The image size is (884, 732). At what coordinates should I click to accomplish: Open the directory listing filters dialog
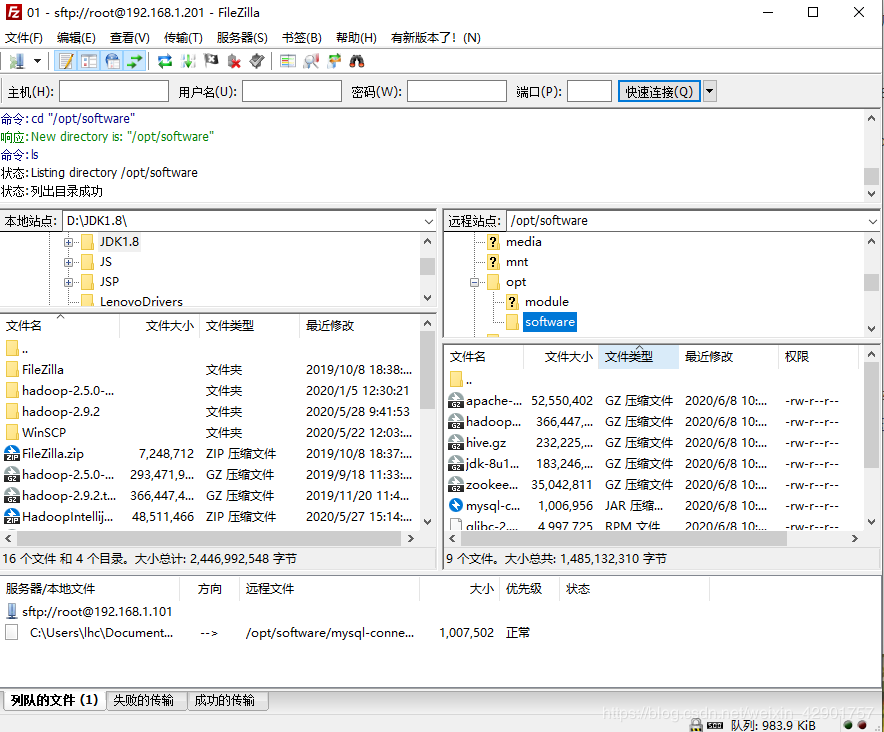click(x=288, y=61)
